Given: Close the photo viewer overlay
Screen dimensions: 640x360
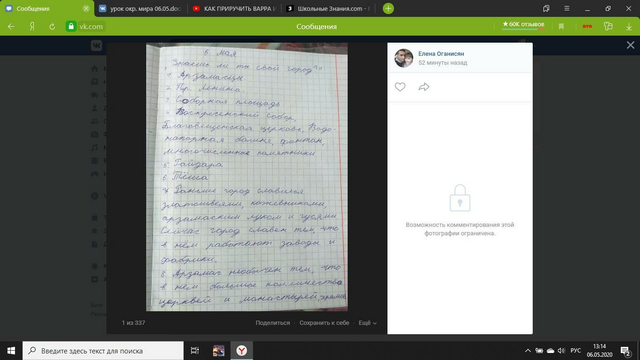Looking at the screenshot, I should coord(630,45).
